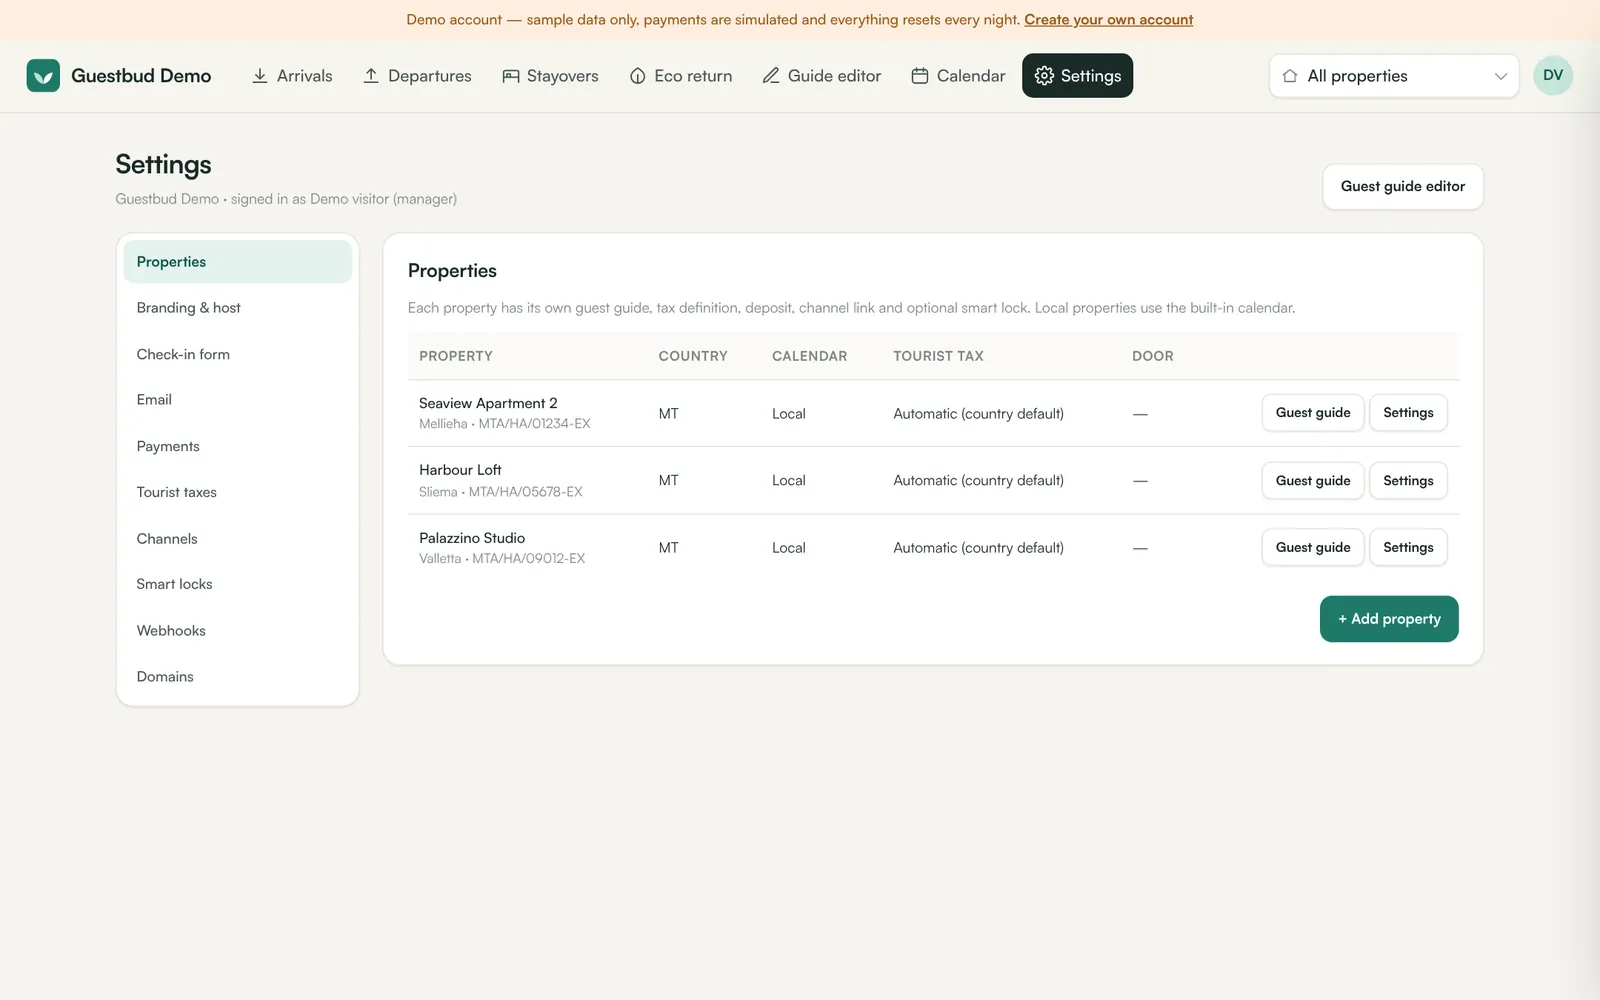Expand the All properties dropdown chevron
The width and height of the screenshot is (1600, 1000).
(1501, 76)
